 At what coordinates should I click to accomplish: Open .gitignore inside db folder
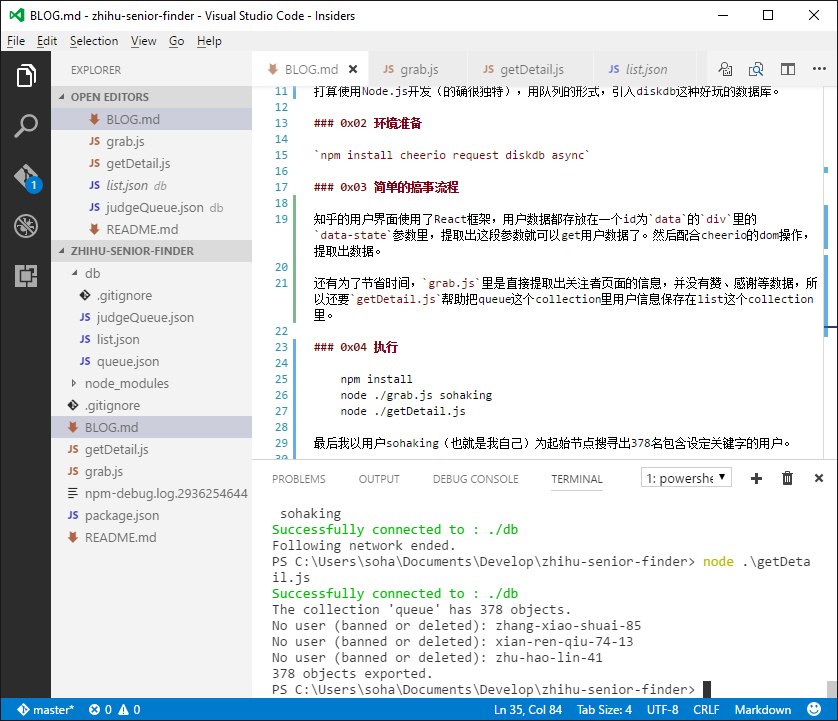(x=152, y=295)
